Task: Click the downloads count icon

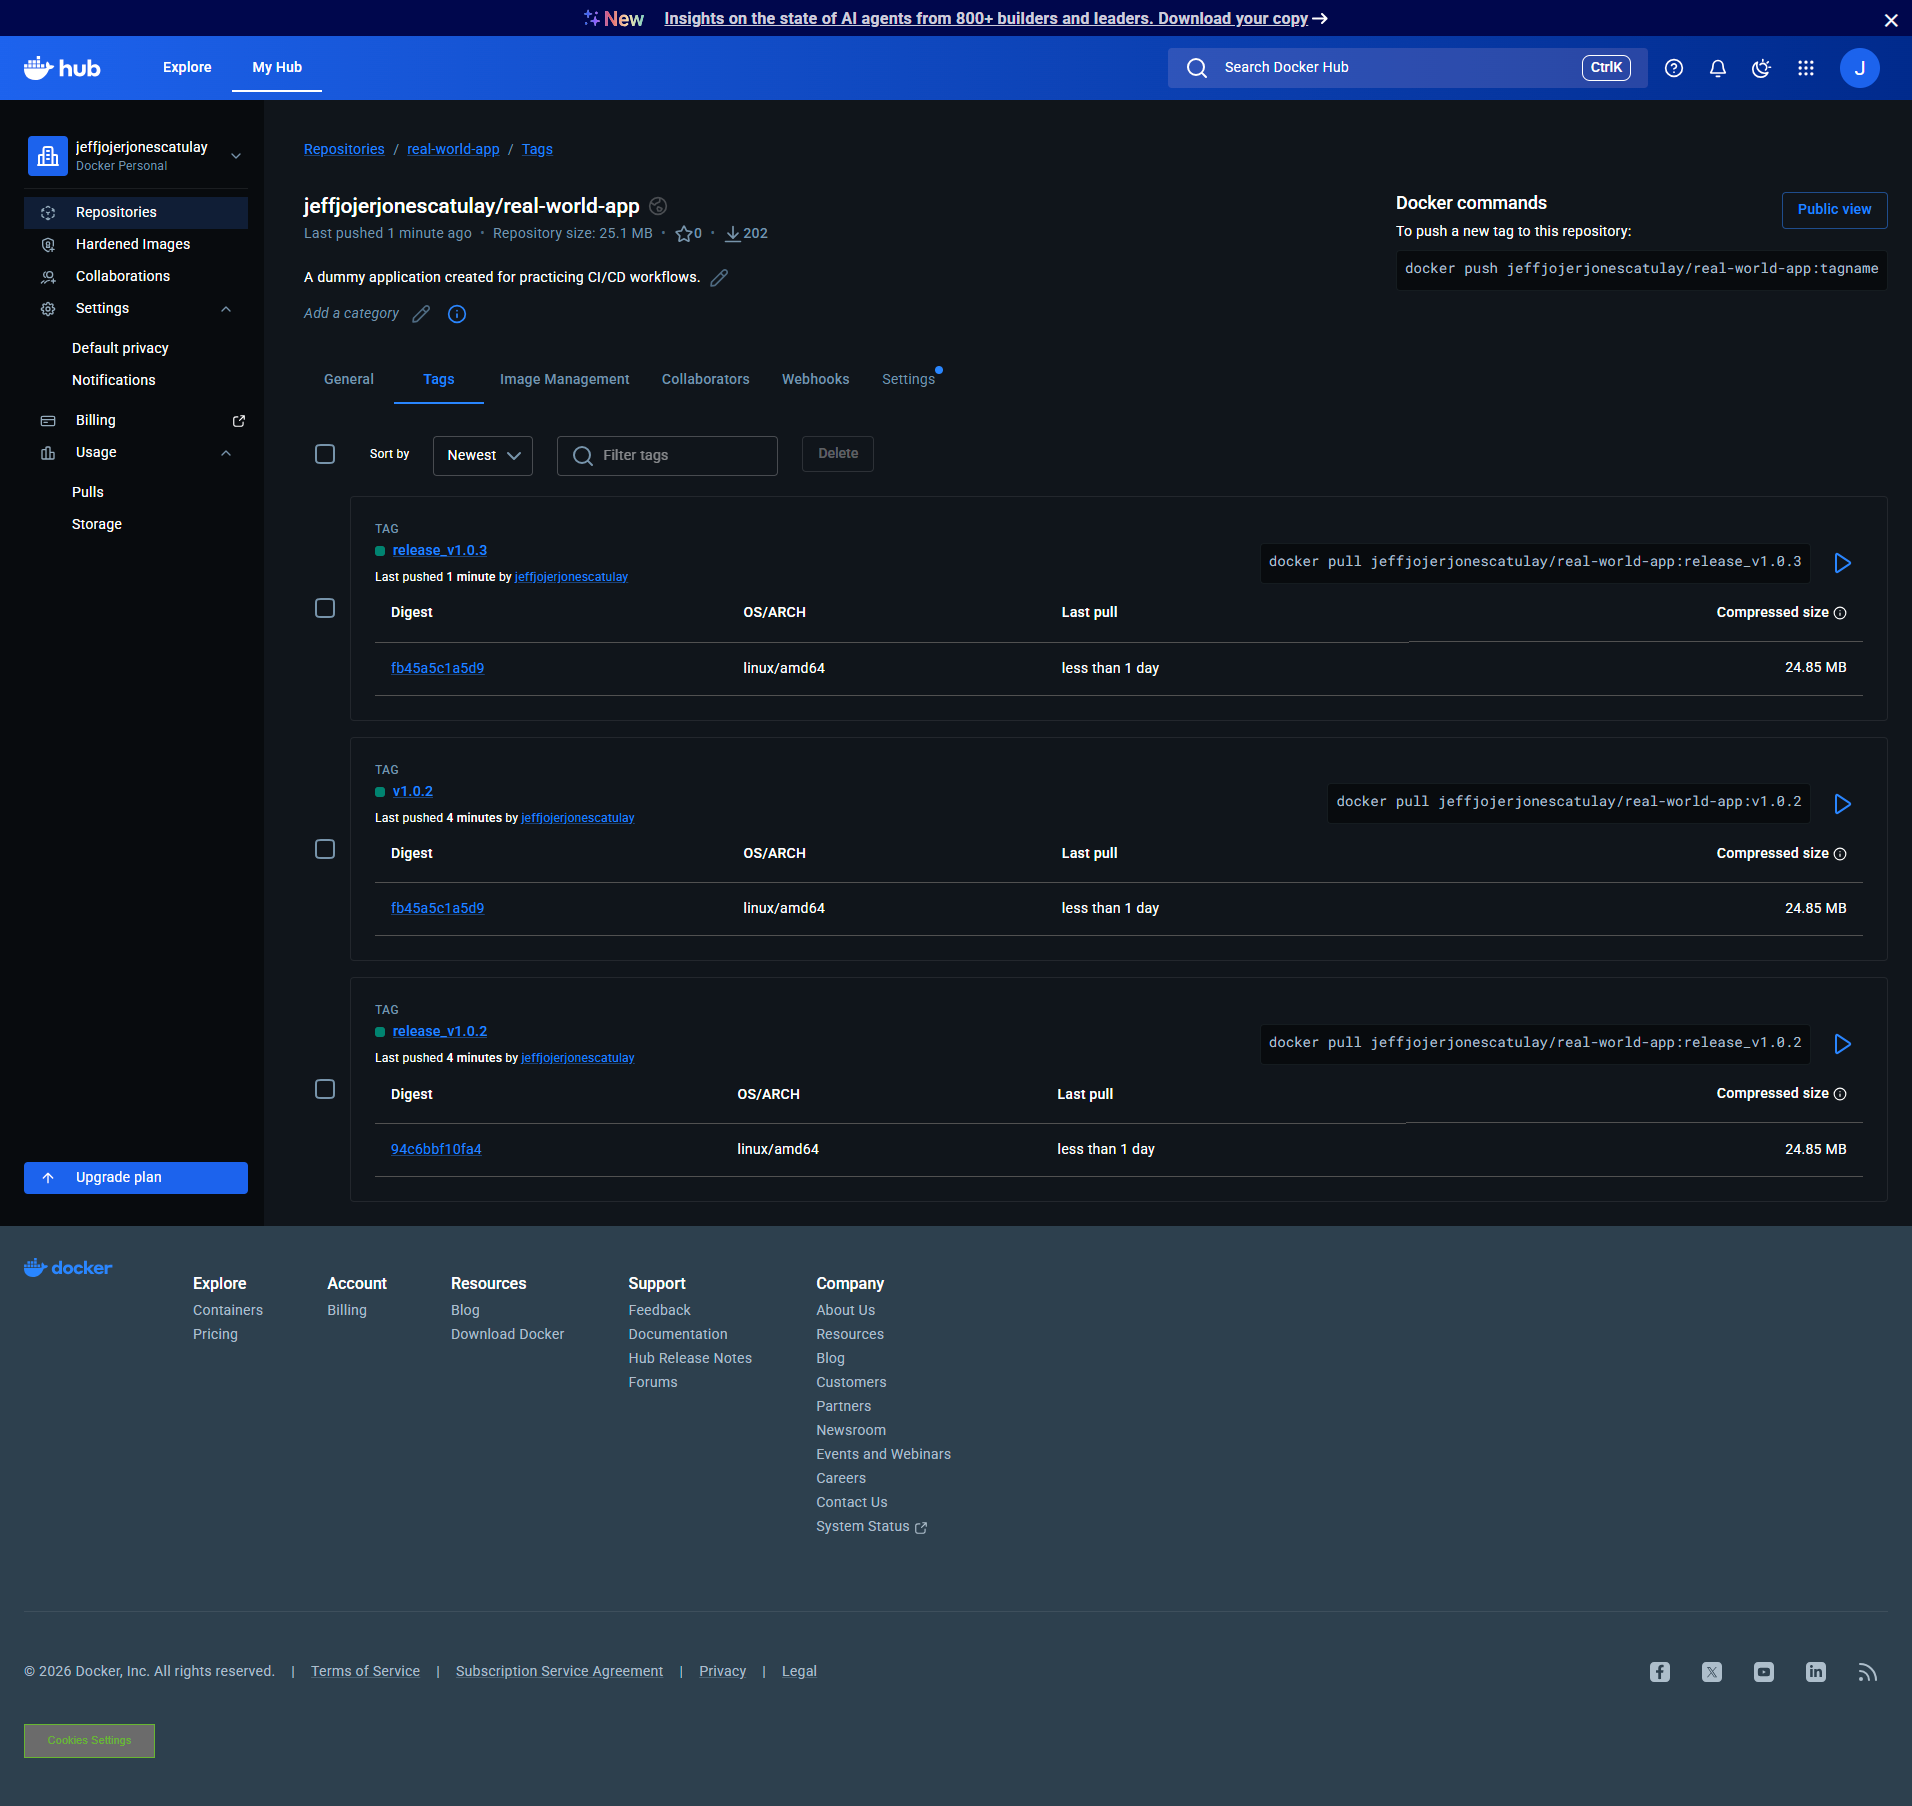Action: click(x=733, y=234)
